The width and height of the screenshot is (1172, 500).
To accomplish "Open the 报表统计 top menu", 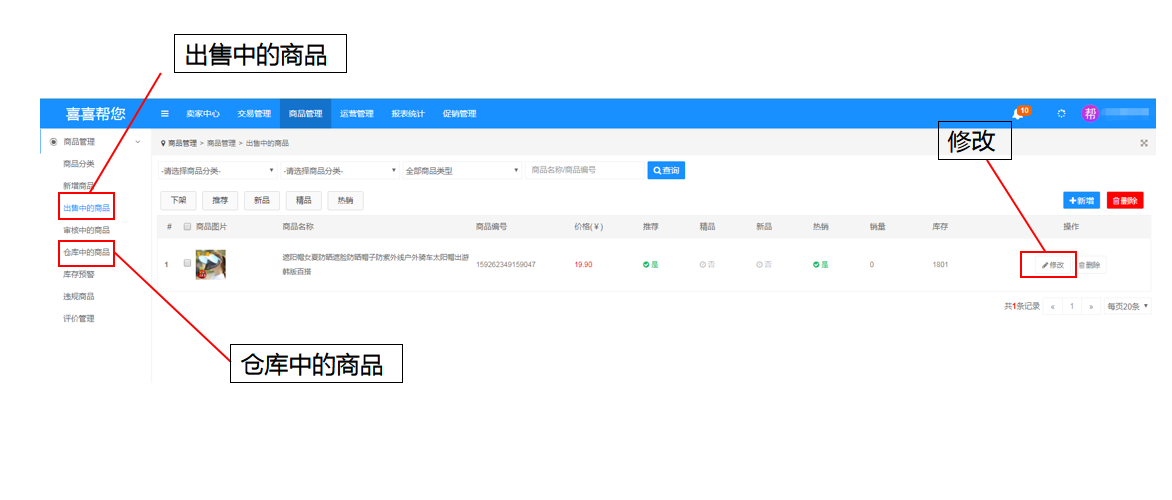I will [x=408, y=114].
